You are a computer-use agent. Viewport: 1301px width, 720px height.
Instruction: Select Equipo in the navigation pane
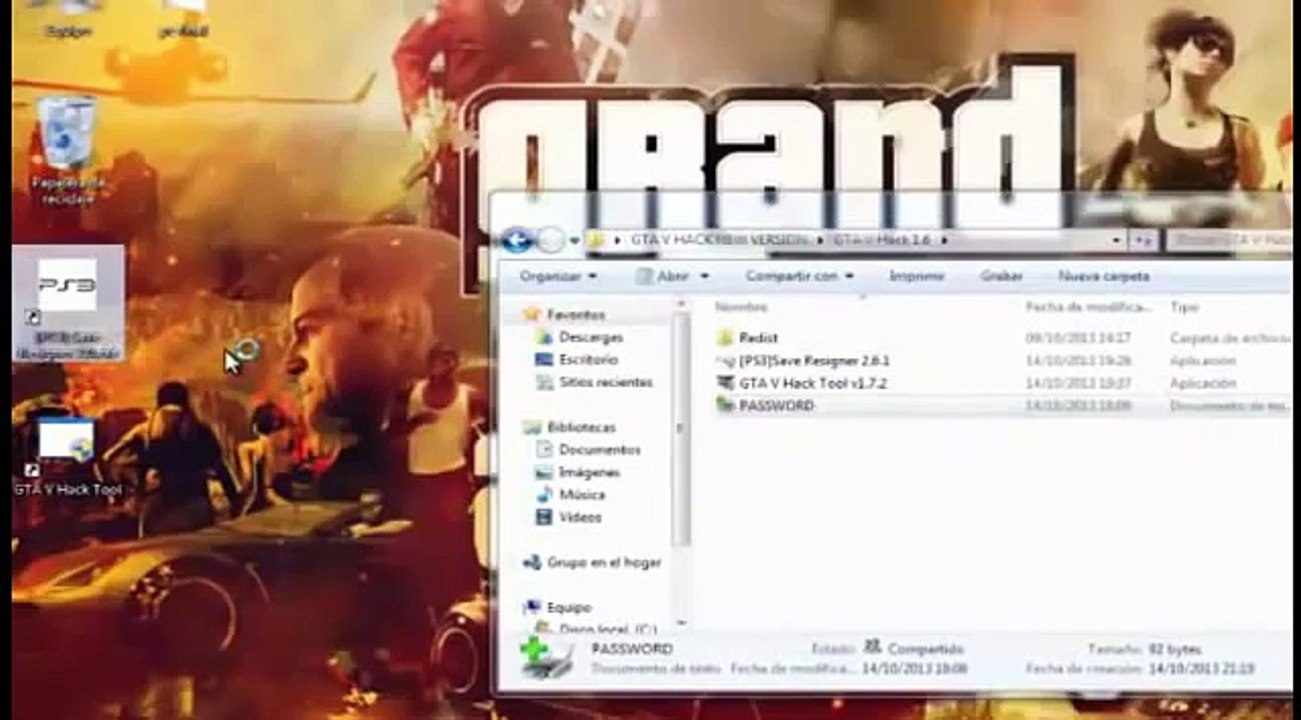[x=569, y=608]
